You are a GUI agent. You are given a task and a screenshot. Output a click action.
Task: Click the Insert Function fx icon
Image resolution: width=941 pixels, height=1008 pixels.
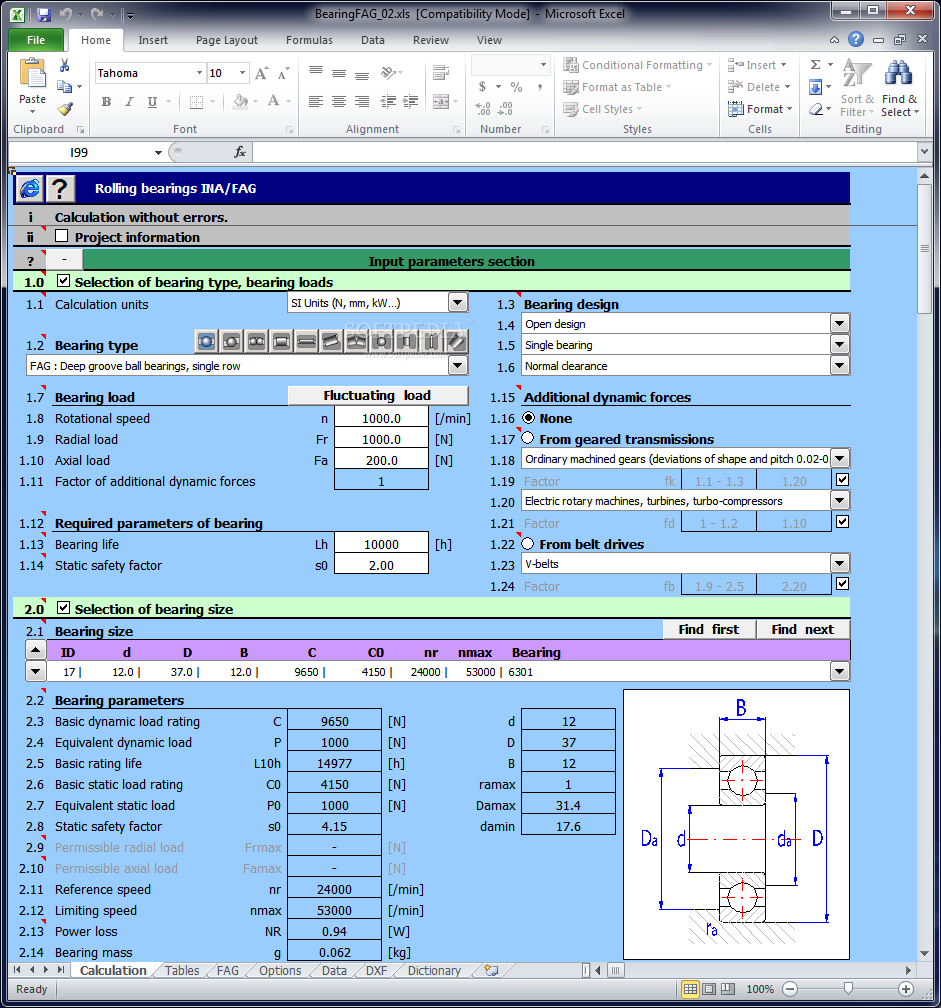click(240, 152)
